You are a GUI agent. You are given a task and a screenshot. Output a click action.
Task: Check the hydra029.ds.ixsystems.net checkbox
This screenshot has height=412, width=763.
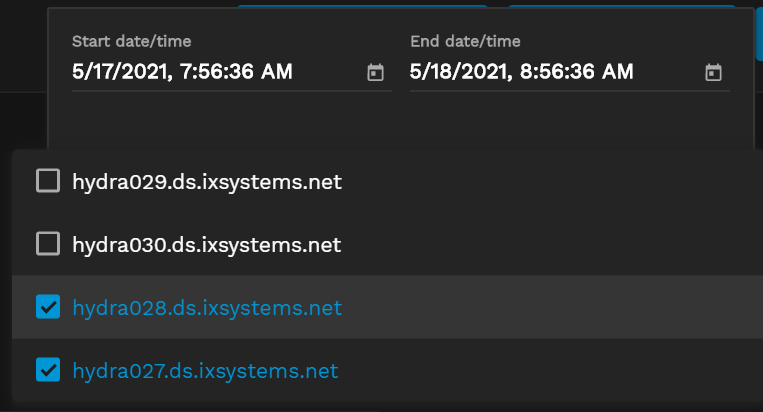48,181
